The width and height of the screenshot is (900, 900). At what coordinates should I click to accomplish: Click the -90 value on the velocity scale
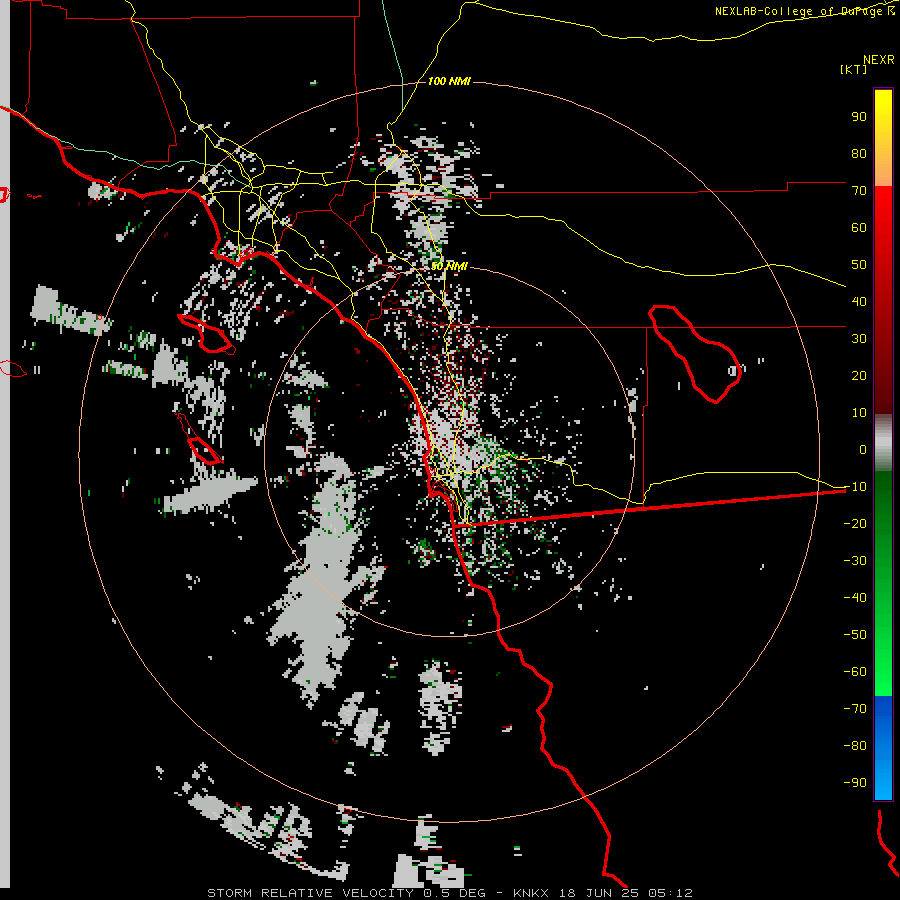coord(855,783)
